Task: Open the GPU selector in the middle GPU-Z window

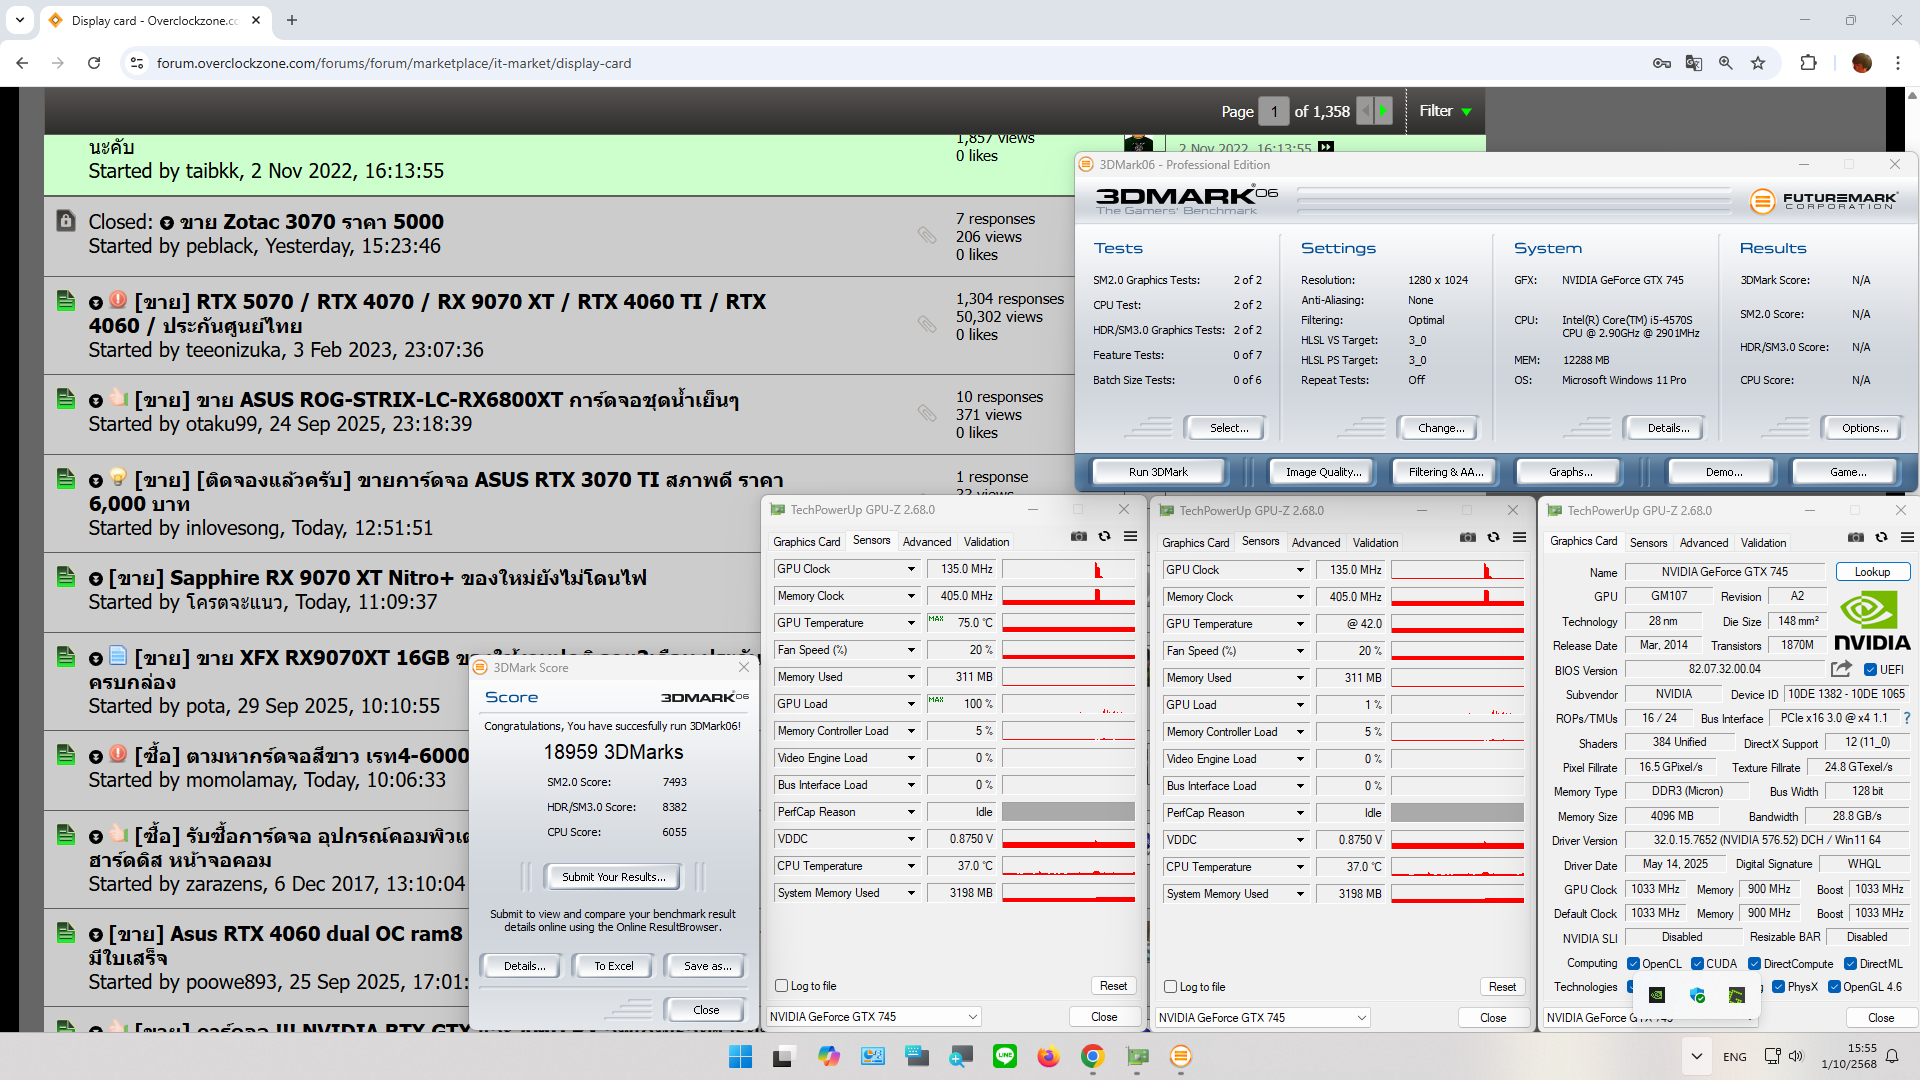Action: pyautogui.click(x=1262, y=1017)
